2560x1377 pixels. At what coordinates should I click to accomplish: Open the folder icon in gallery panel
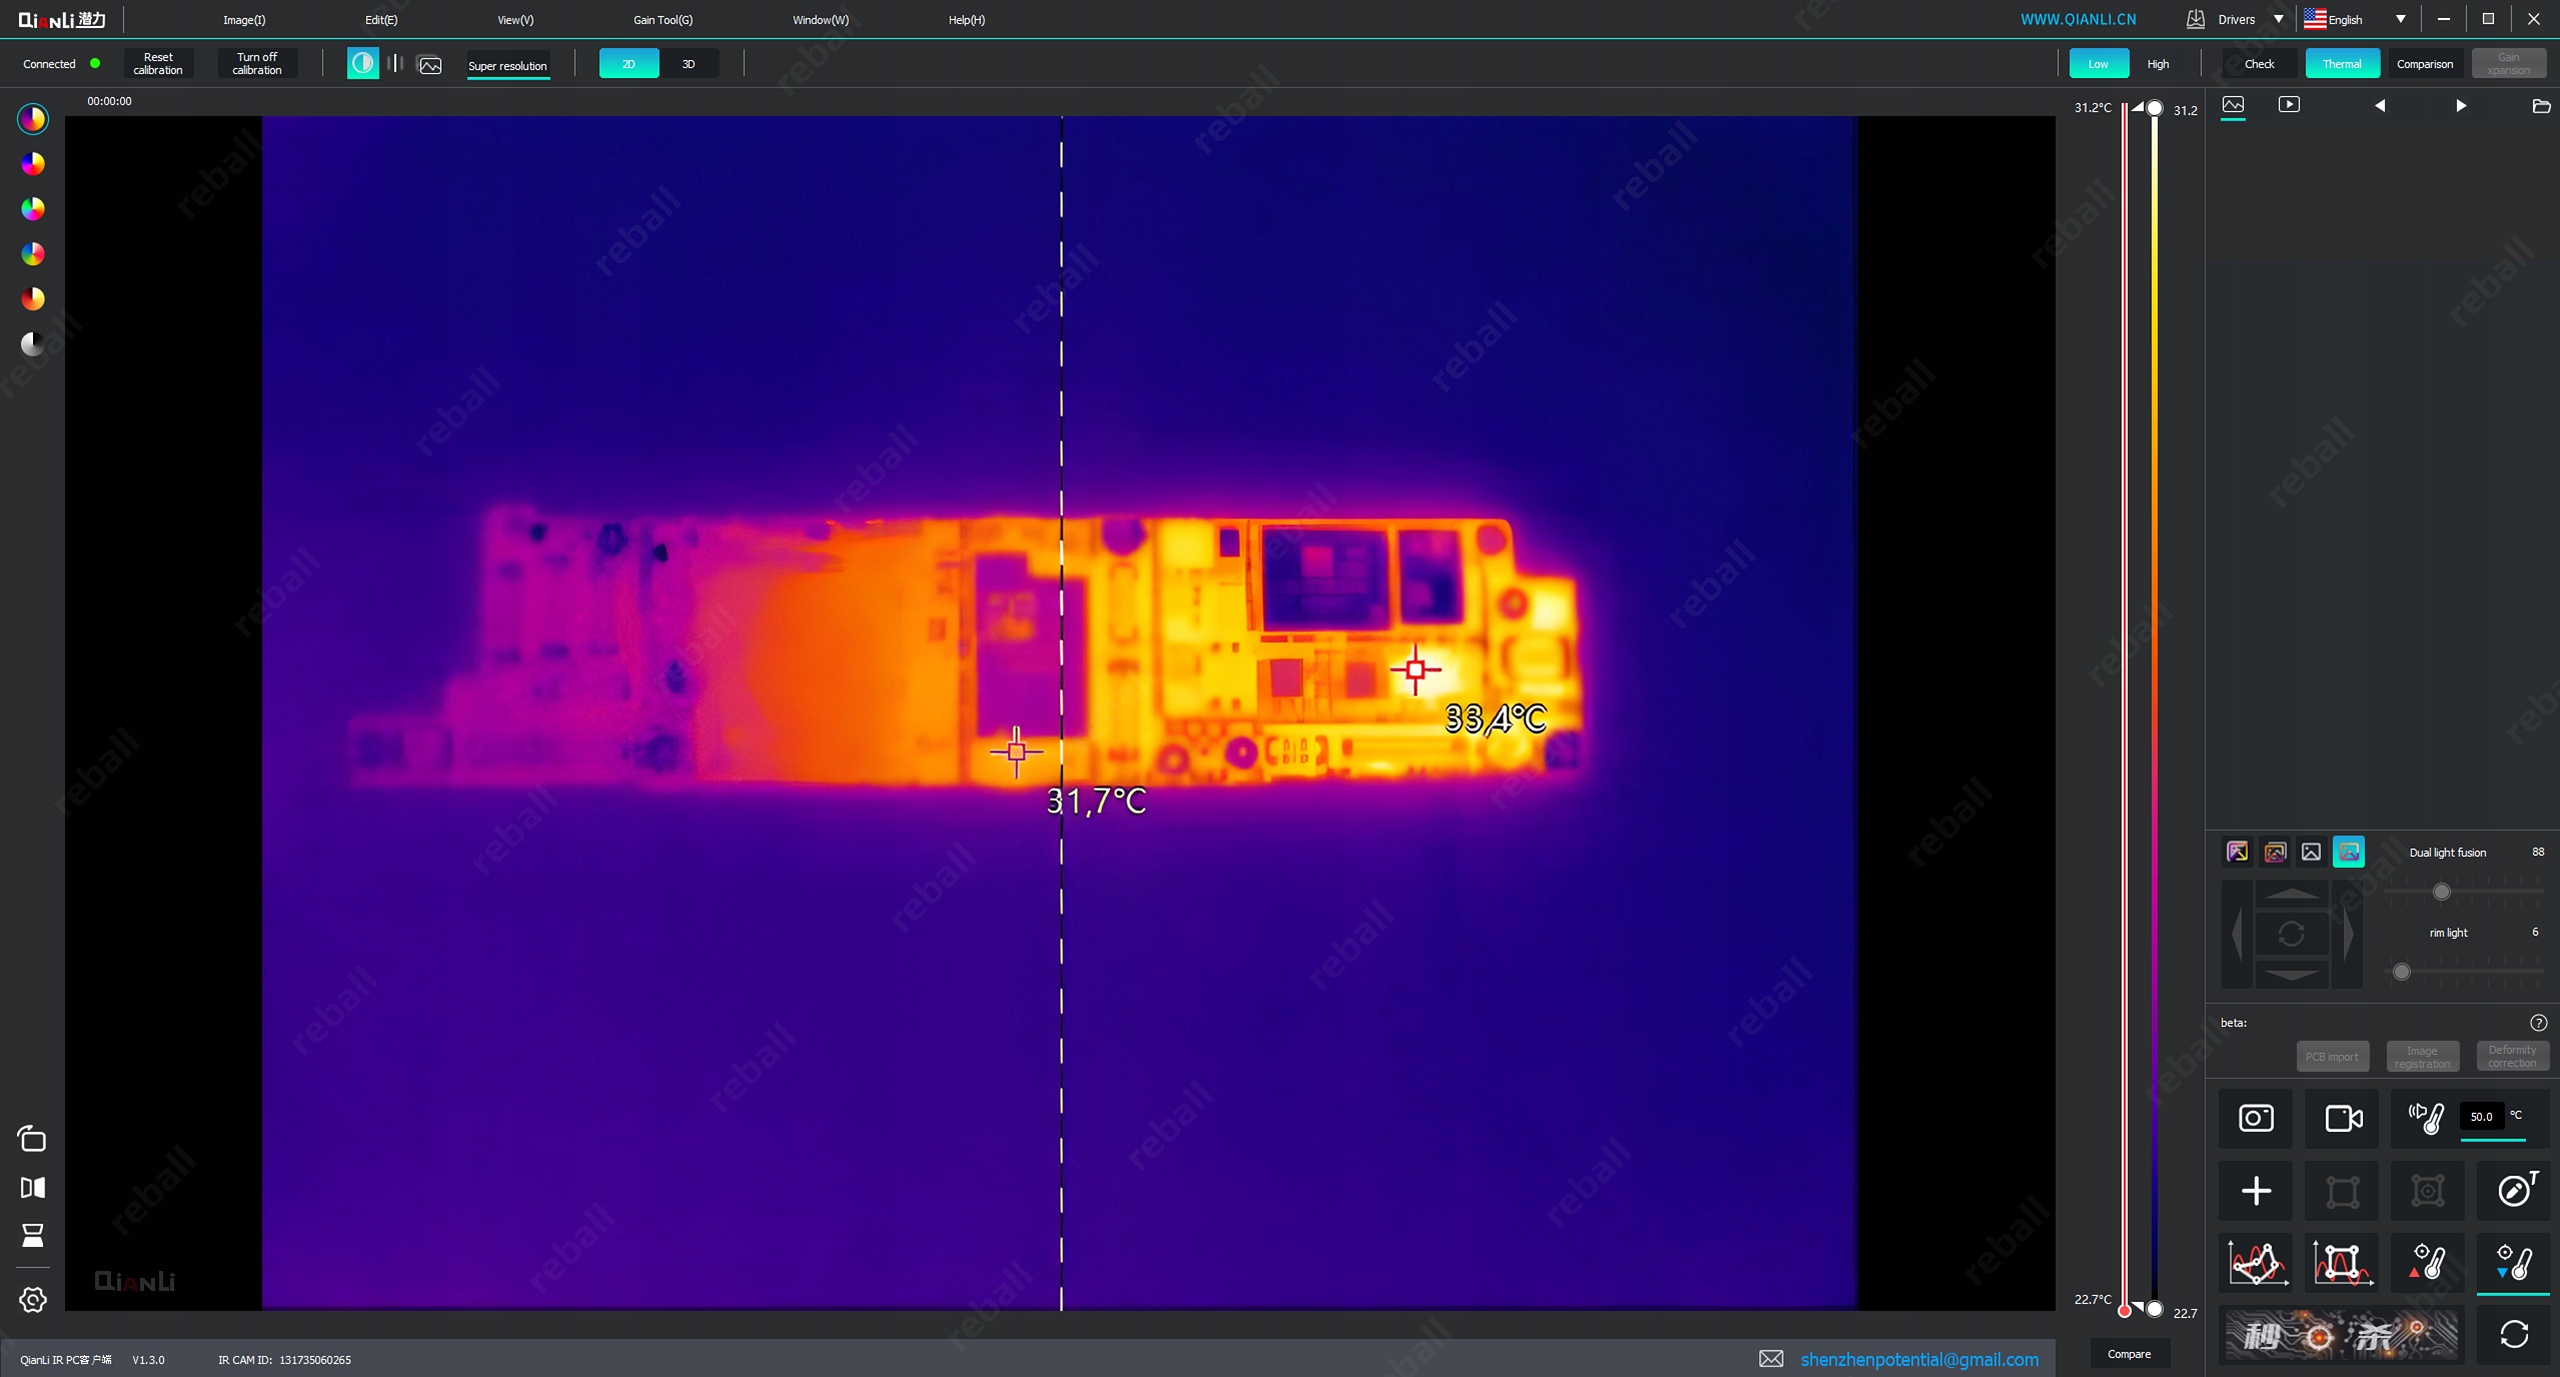(x=2540, y=106)
